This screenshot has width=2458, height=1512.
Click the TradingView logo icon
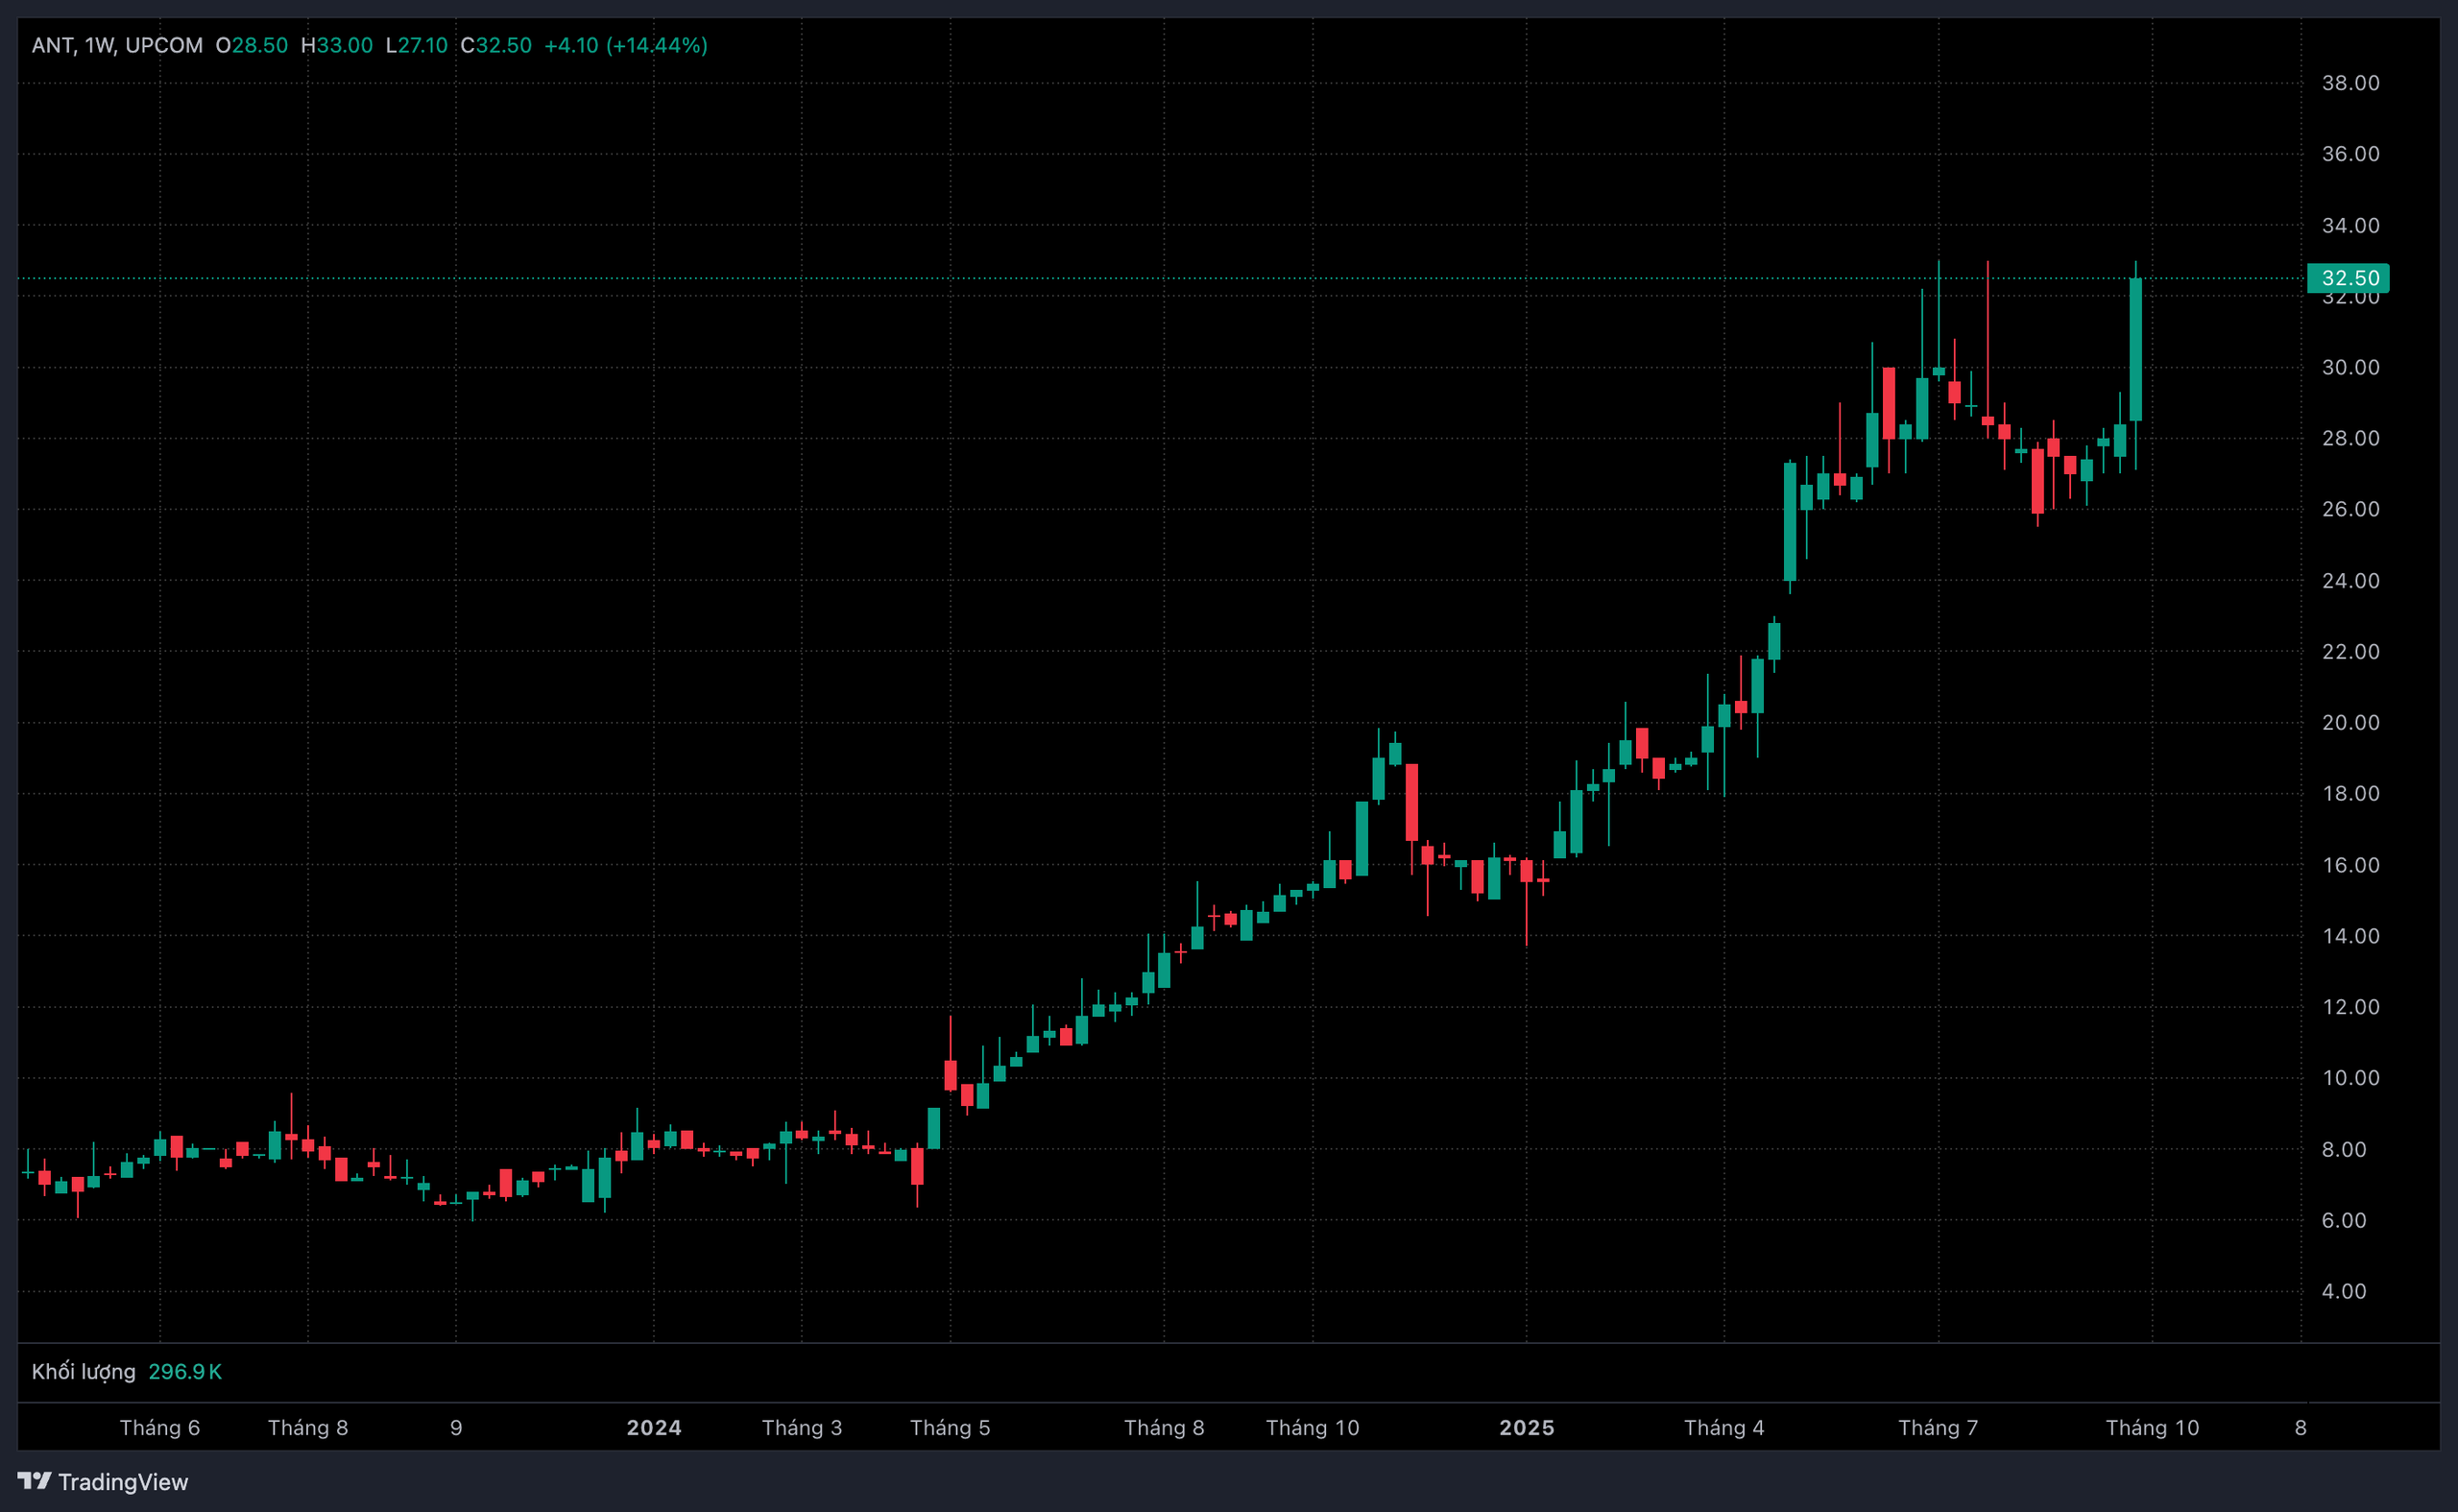[x=34, y=1480]
